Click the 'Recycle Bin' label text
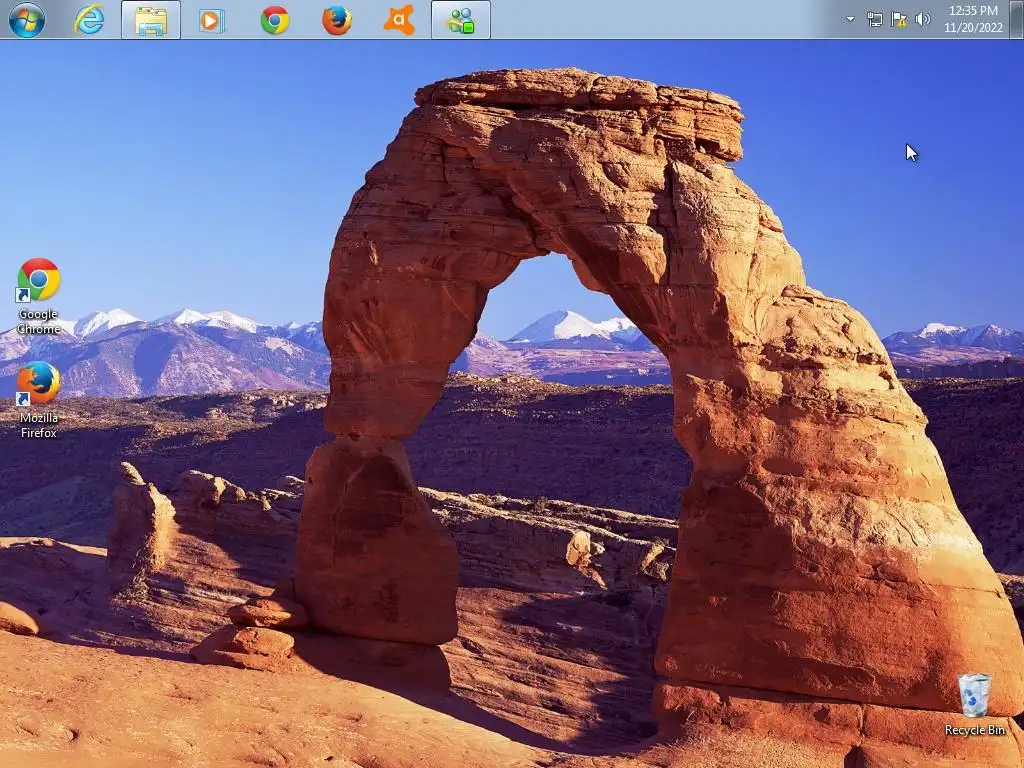This screenshot has height=768, width=1024. (x=974, y=730)
